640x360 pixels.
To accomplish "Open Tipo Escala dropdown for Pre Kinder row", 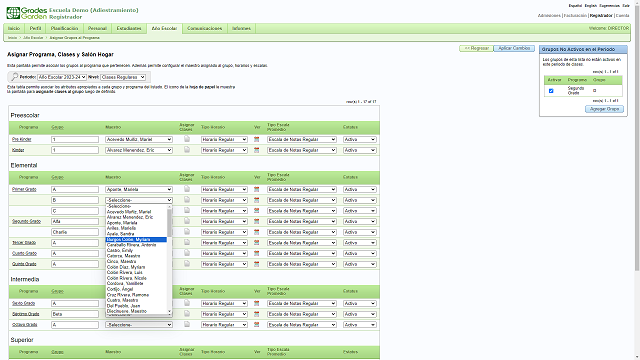I will (x=302, y=140).
